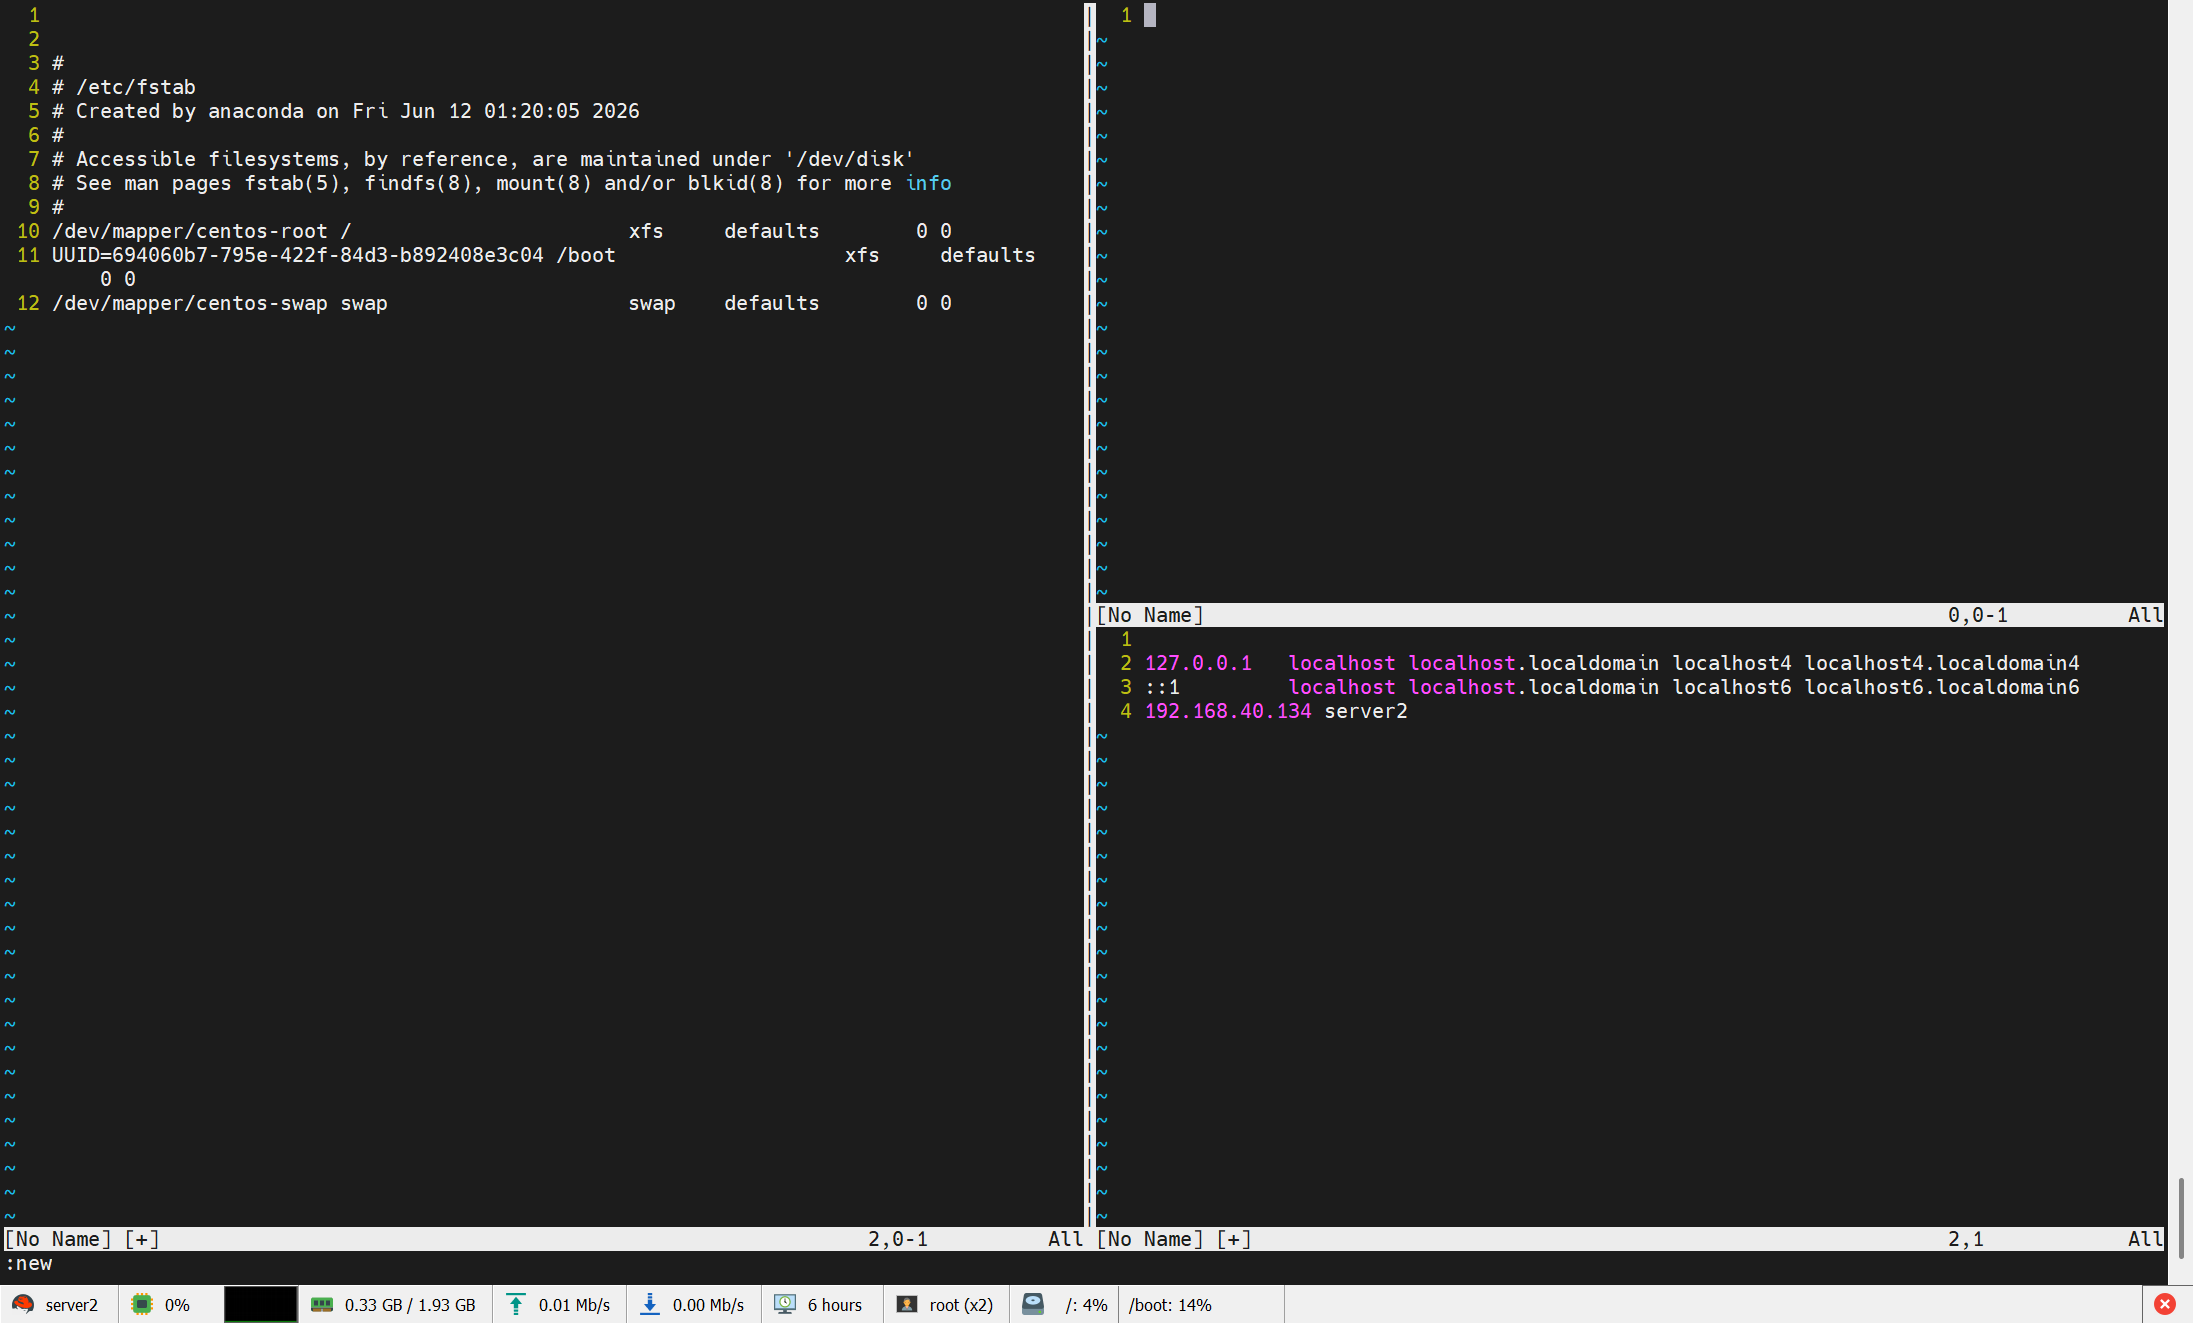Click the uptime monitor clock icon
The width and height of the screenshot is (2193, 1323).
click(785, 1304)
